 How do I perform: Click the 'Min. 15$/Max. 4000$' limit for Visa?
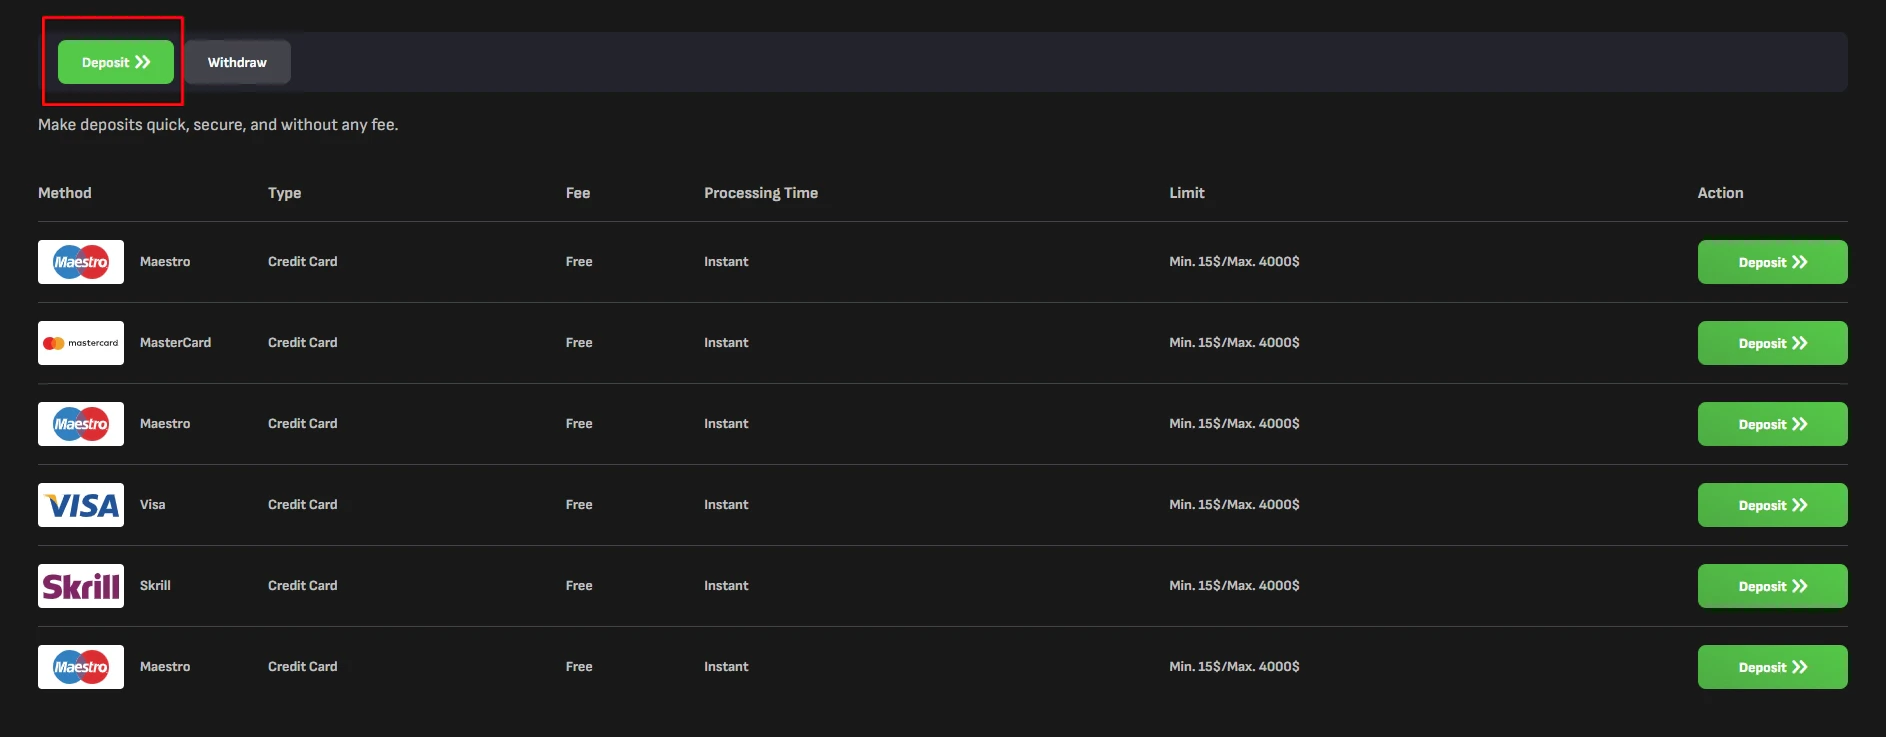click(x=1235, y=505)
